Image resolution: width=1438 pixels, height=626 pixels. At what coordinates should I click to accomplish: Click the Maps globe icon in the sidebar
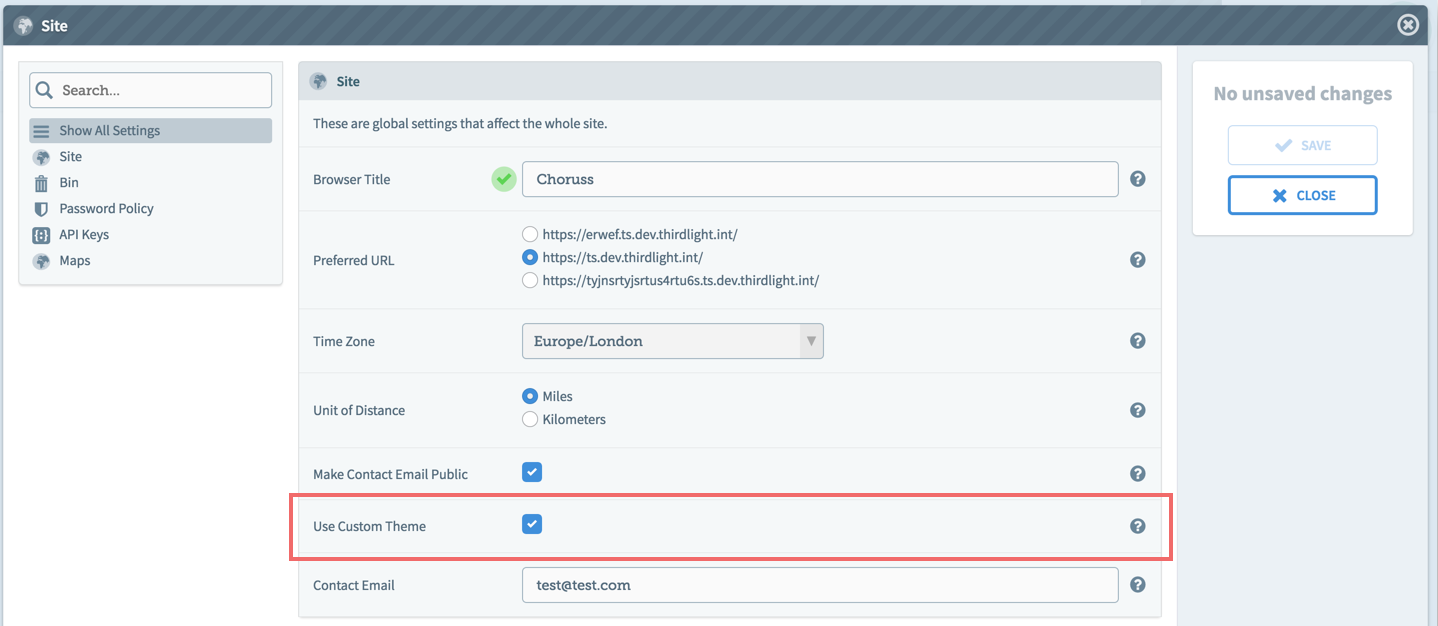[41, 261]
